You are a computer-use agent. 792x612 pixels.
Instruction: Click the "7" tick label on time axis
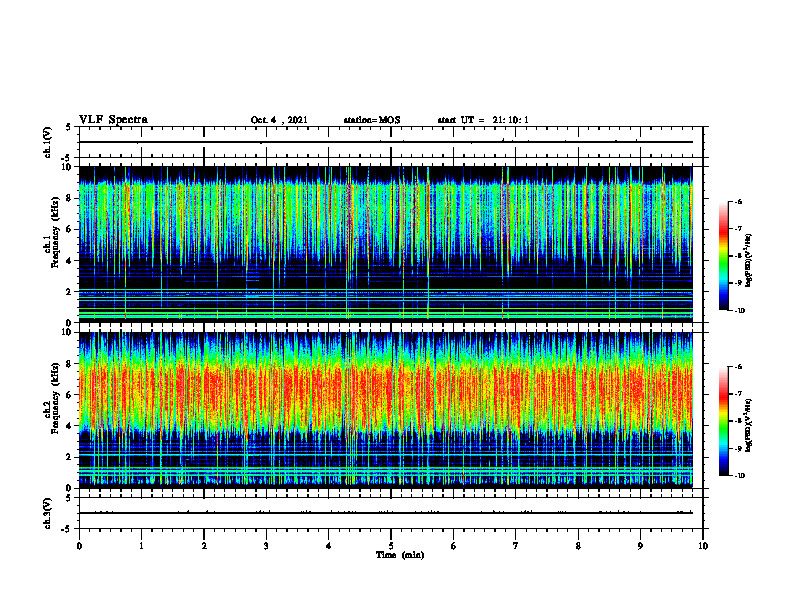[x=516, y=546]
